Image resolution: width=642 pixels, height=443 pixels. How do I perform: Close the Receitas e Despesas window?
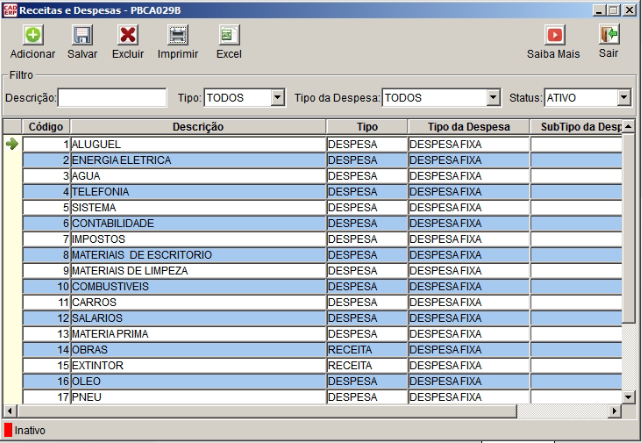click(x=629, y=10)
